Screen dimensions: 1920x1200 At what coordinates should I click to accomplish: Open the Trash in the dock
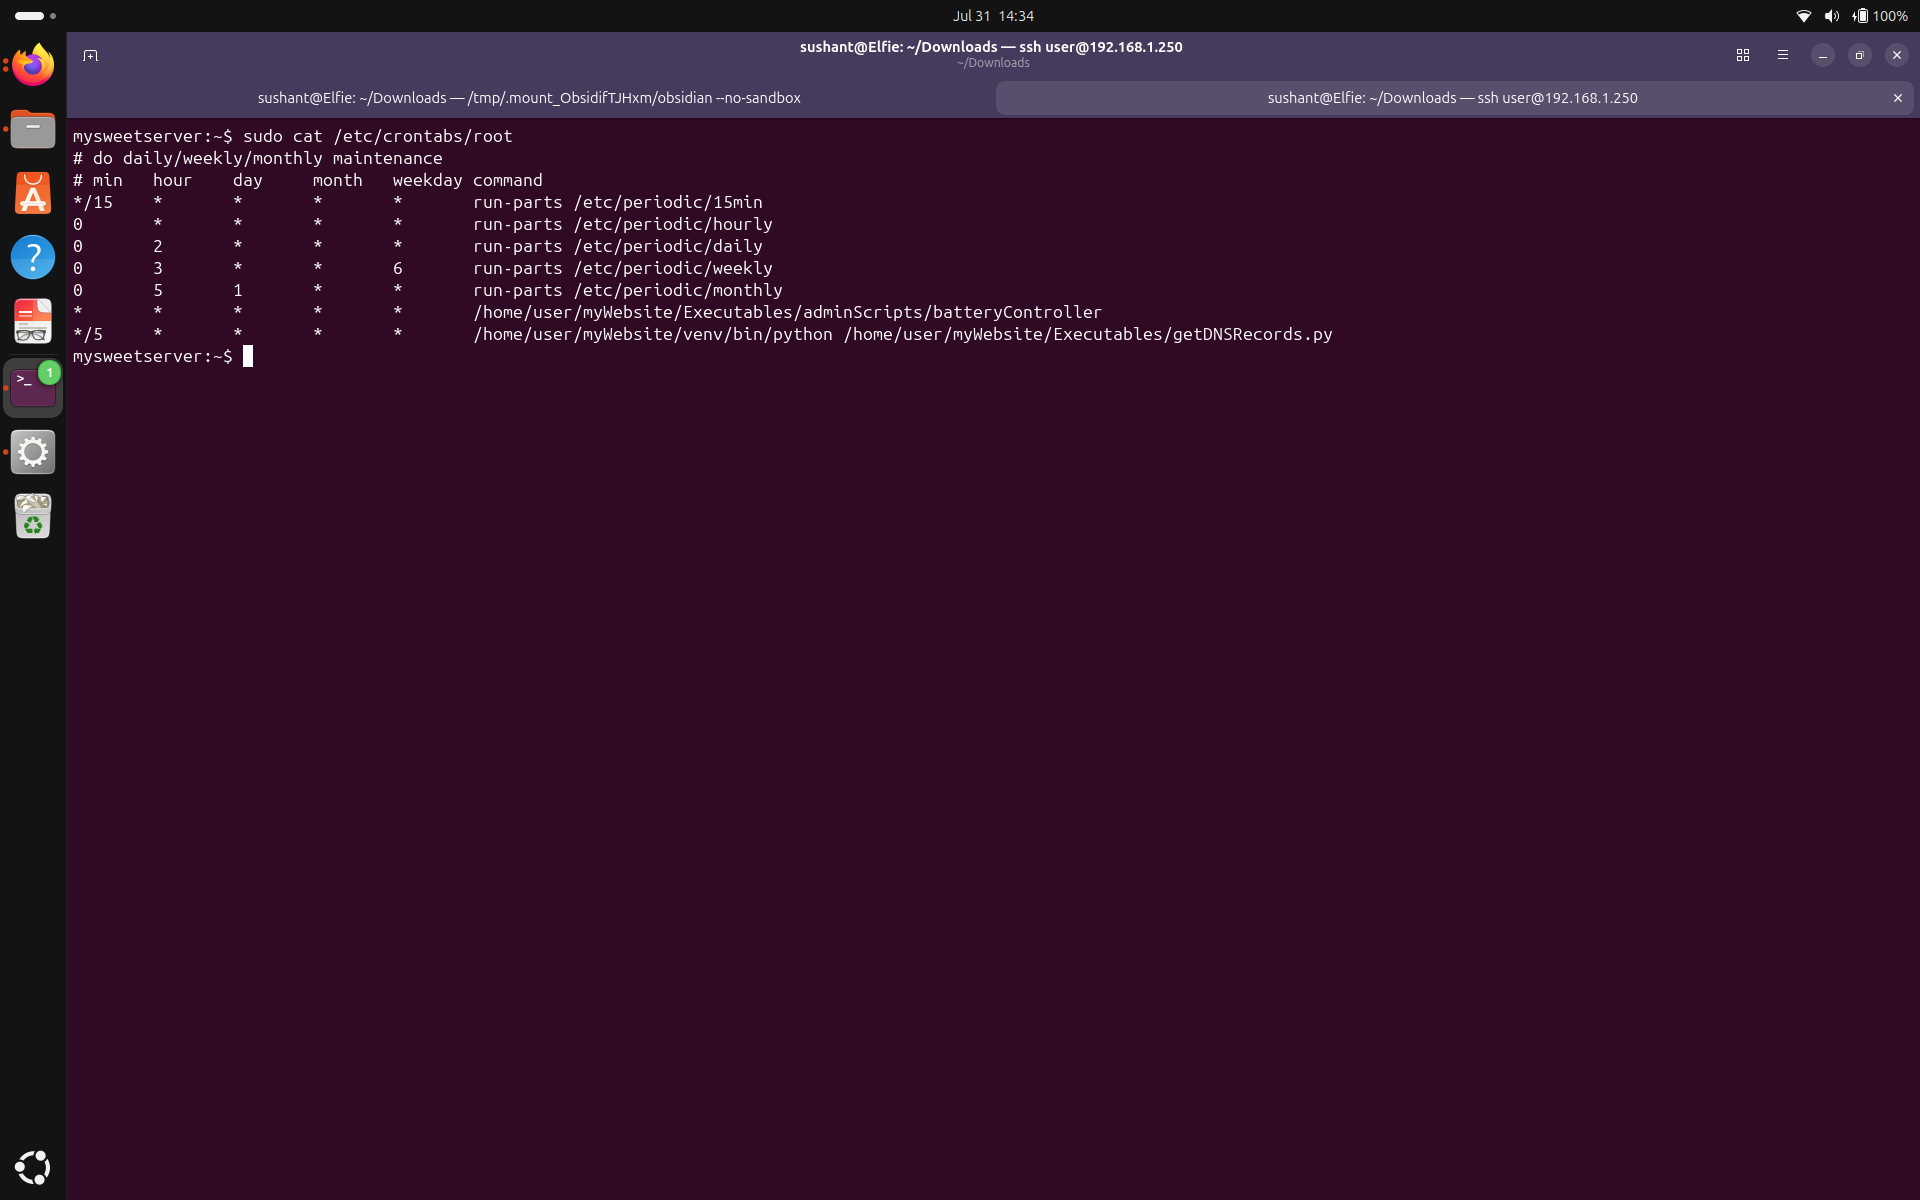(x=33, y=516)
